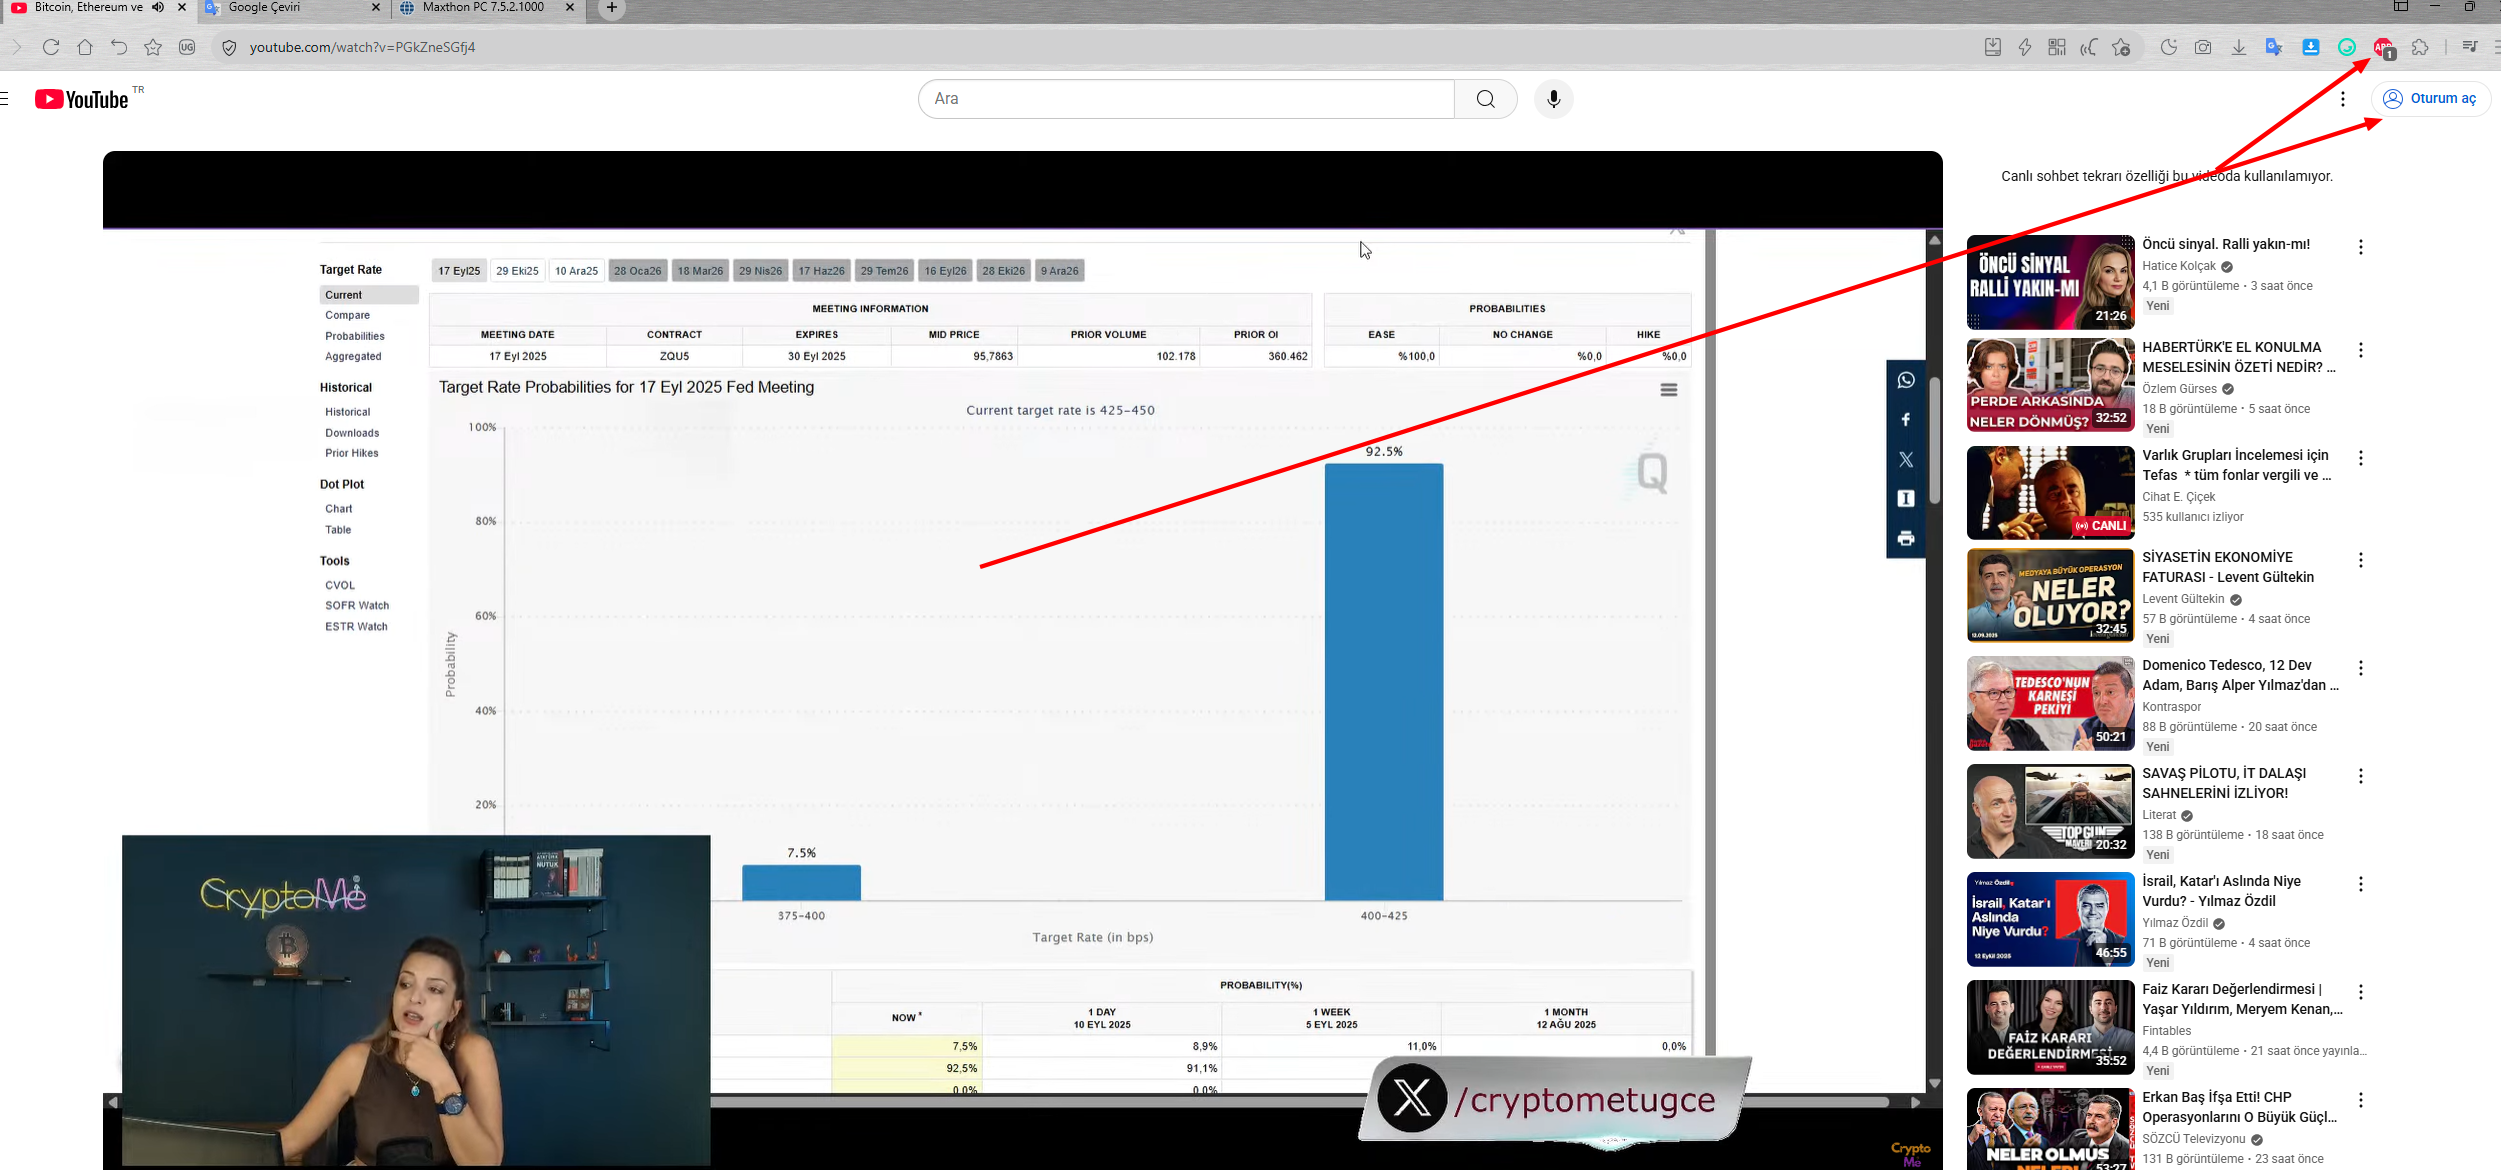Click the AdBlock Plus extension icon
Screen dimensions: 2501x1170
[x=2383, y=47]
